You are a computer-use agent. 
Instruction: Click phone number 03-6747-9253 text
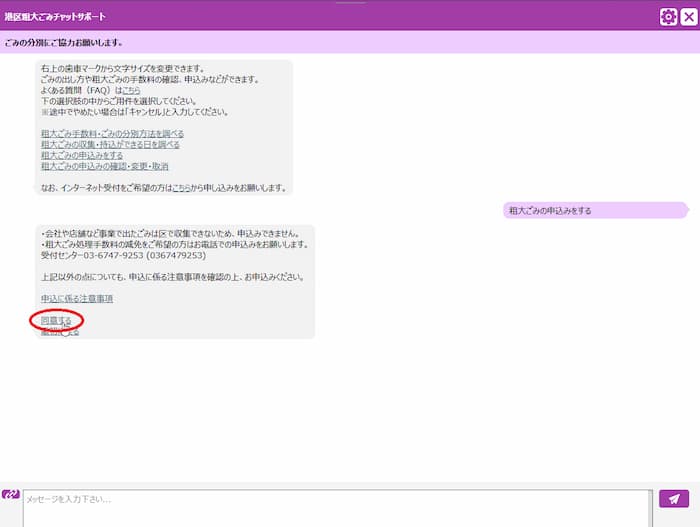[113, 255]
